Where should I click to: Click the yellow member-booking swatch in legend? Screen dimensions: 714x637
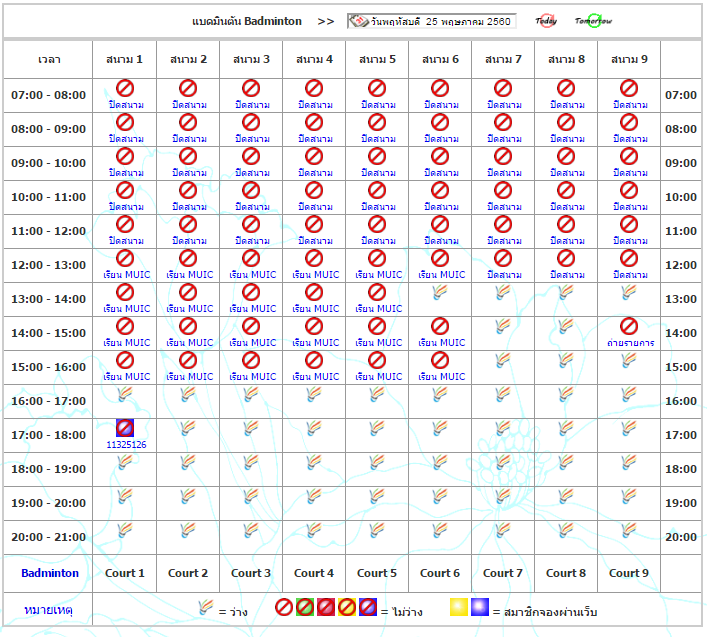pos(459,607)
